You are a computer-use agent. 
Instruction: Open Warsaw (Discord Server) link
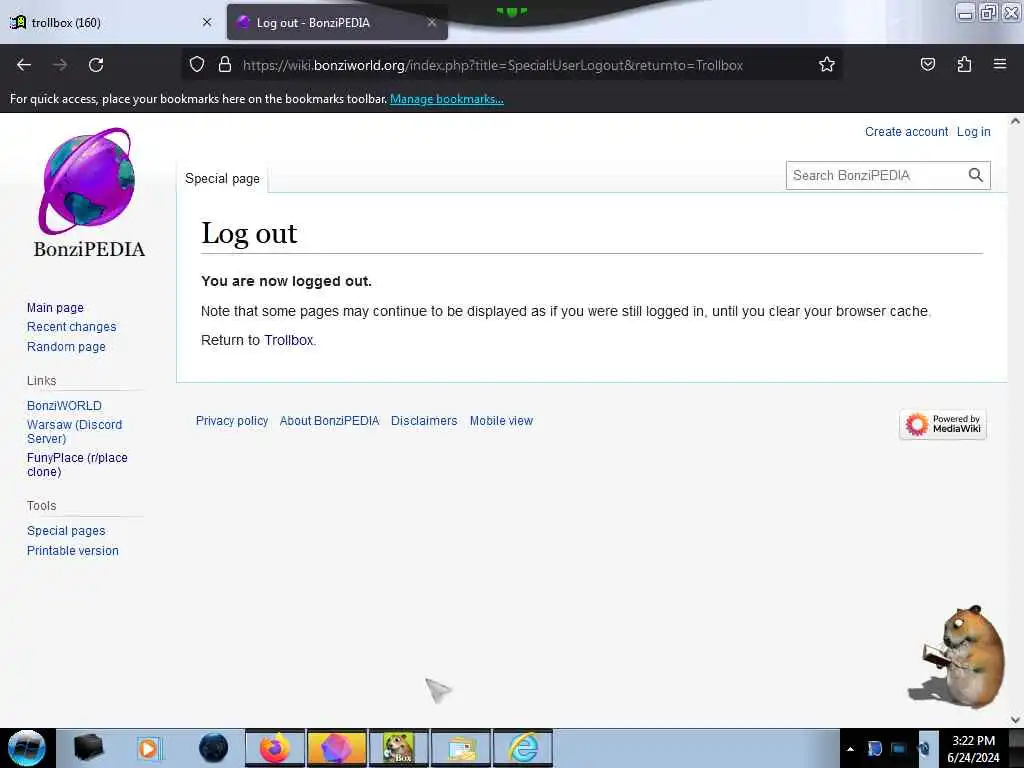(74, 432)
